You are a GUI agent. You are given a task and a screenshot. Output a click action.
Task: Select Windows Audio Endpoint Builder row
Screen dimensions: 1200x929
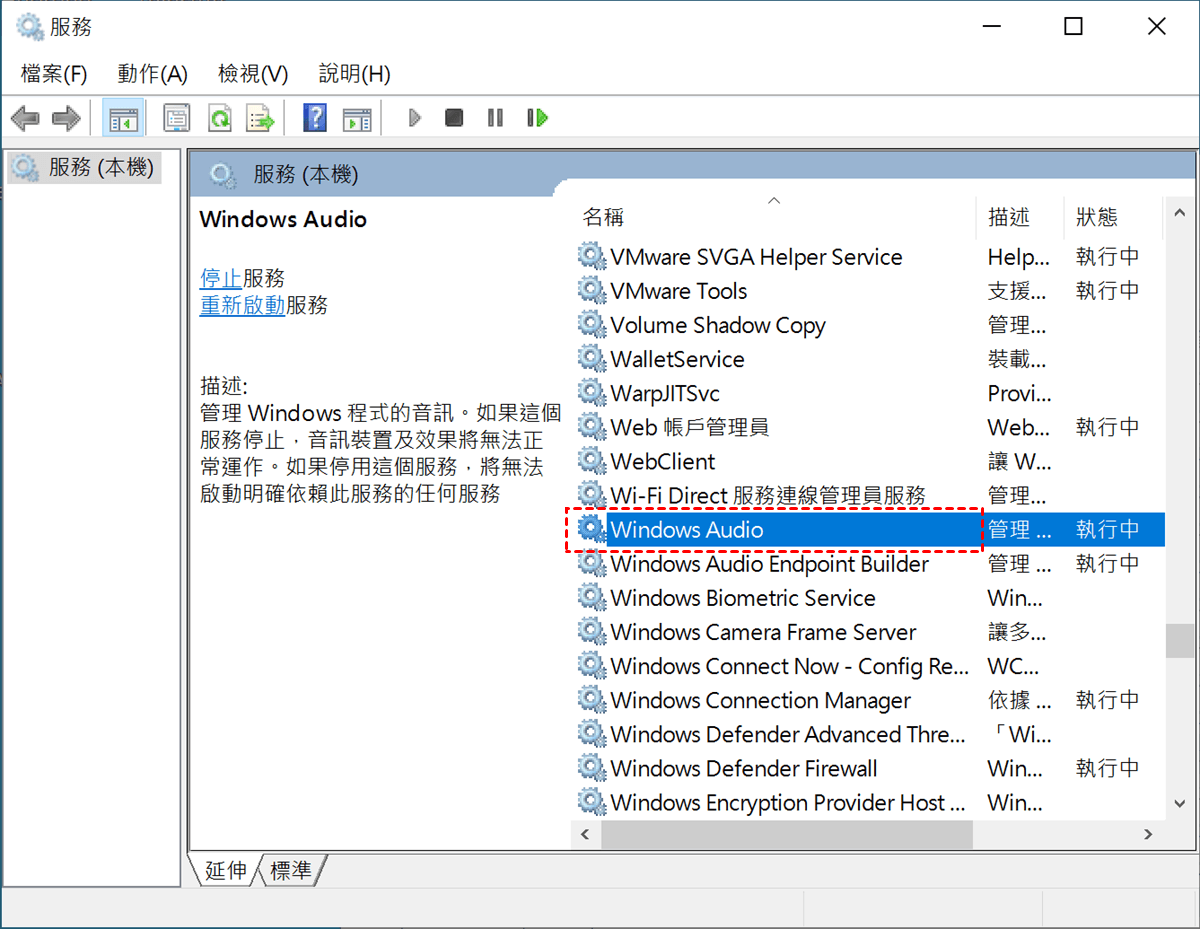[x=871, y=564]
